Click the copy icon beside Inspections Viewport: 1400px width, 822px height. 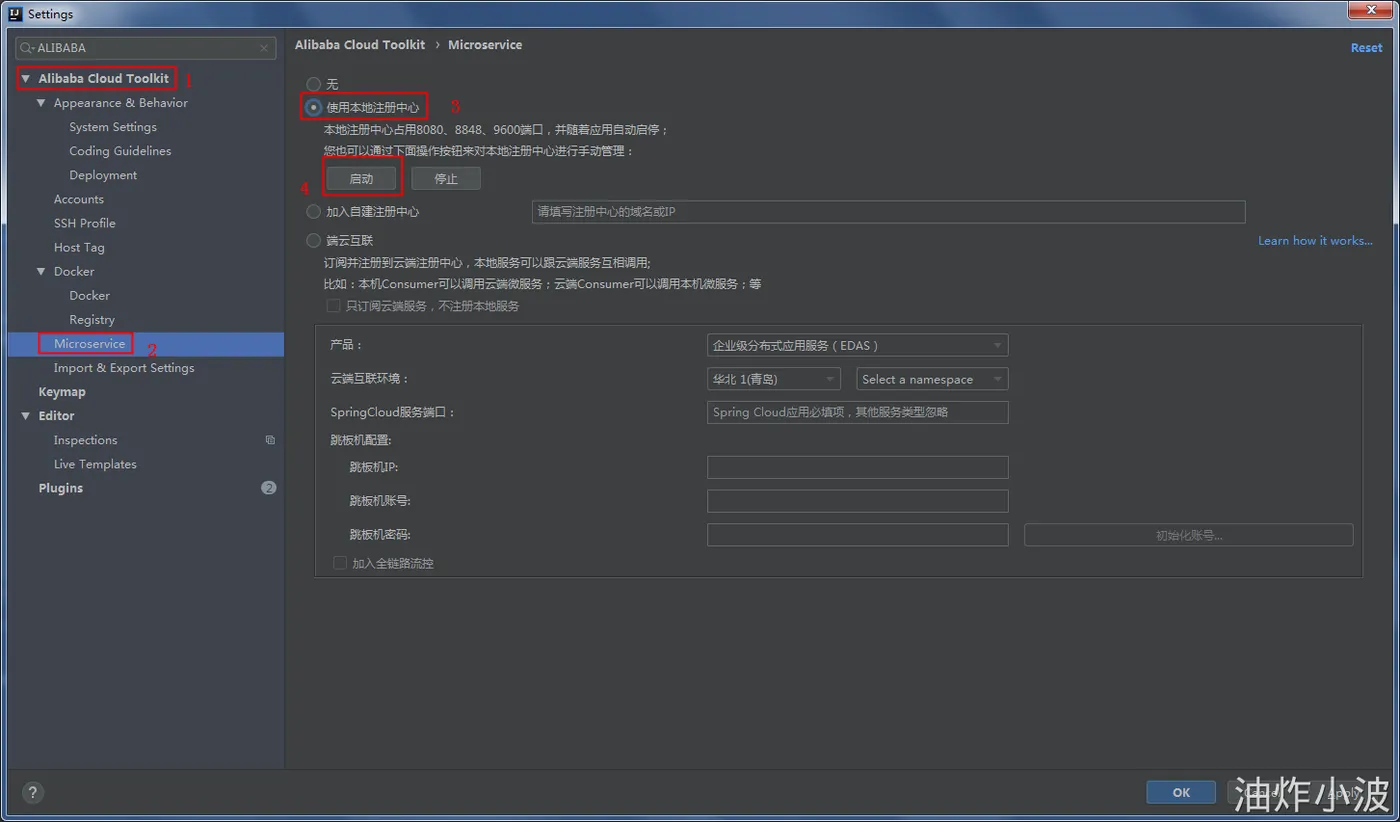pyautogui.click(x=270, y=440)
